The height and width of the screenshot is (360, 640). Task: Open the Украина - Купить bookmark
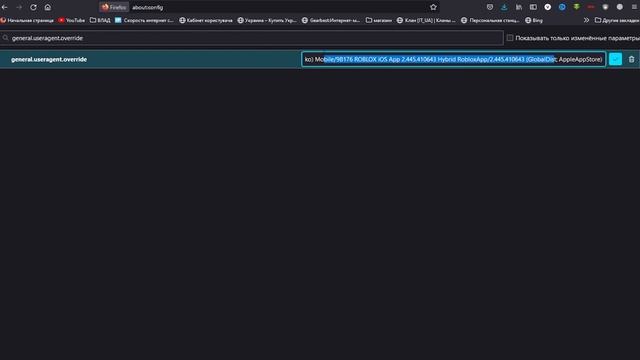tap(267, 20)
